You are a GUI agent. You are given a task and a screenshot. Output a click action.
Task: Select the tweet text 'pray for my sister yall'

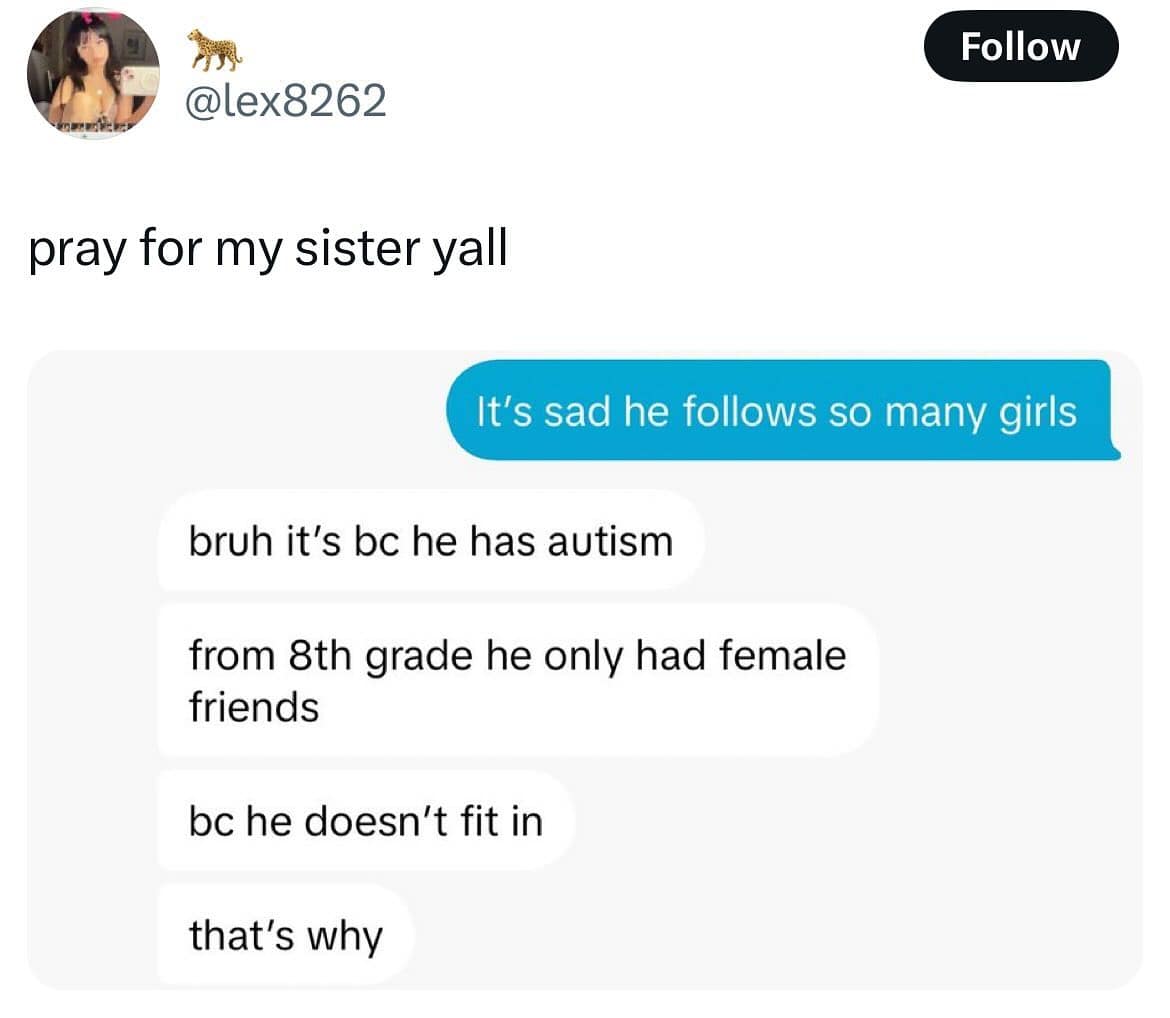point(269,249)
